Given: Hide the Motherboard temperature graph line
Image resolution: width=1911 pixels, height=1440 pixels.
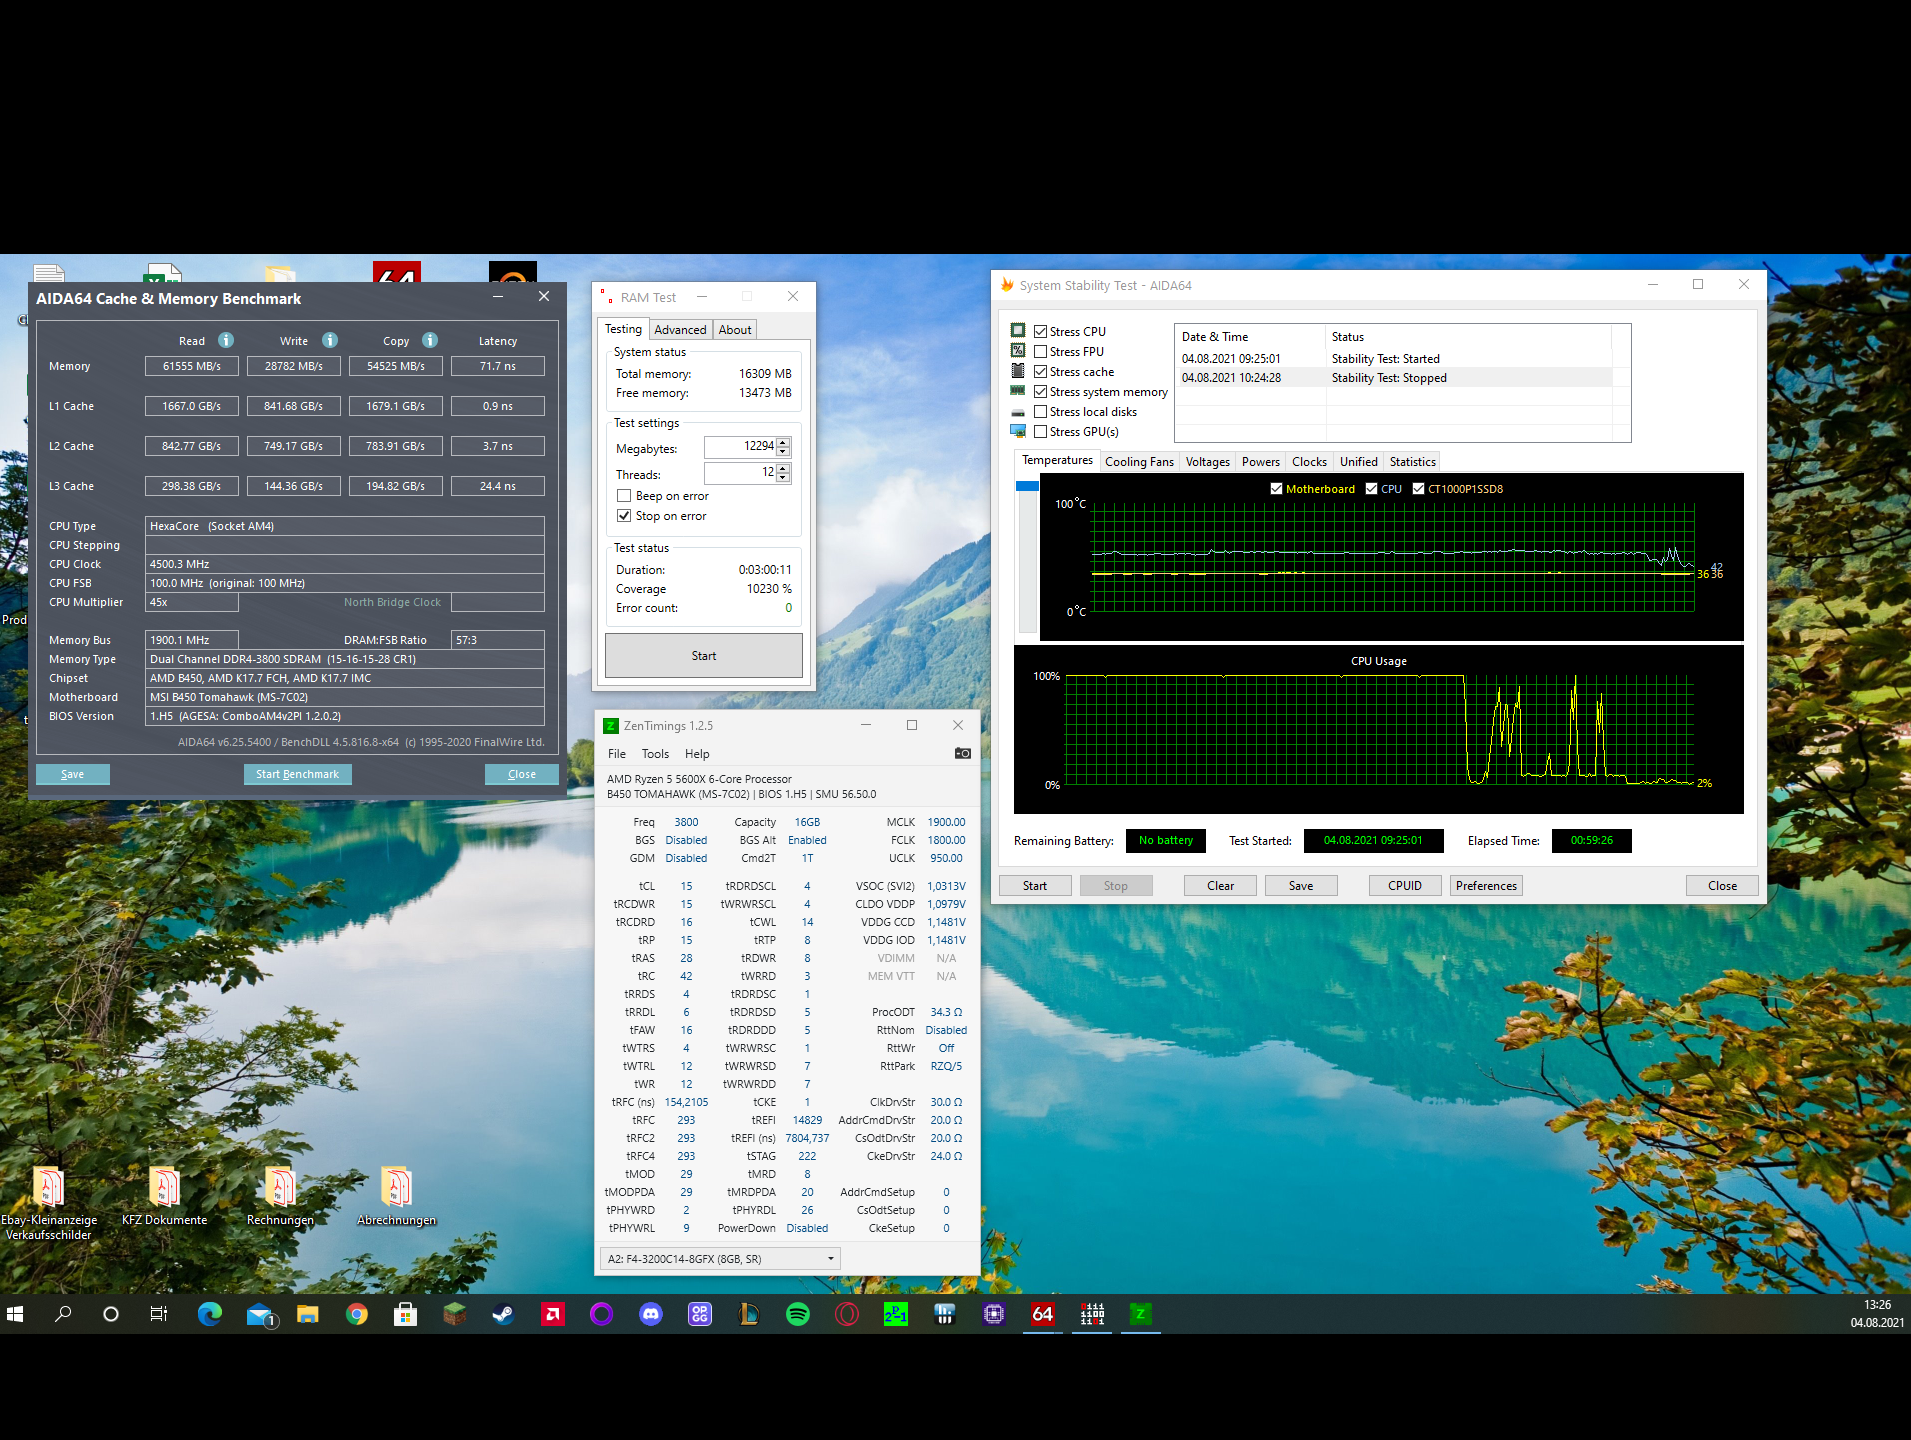Looking at the screenshot, I should tap(1276, 489).
